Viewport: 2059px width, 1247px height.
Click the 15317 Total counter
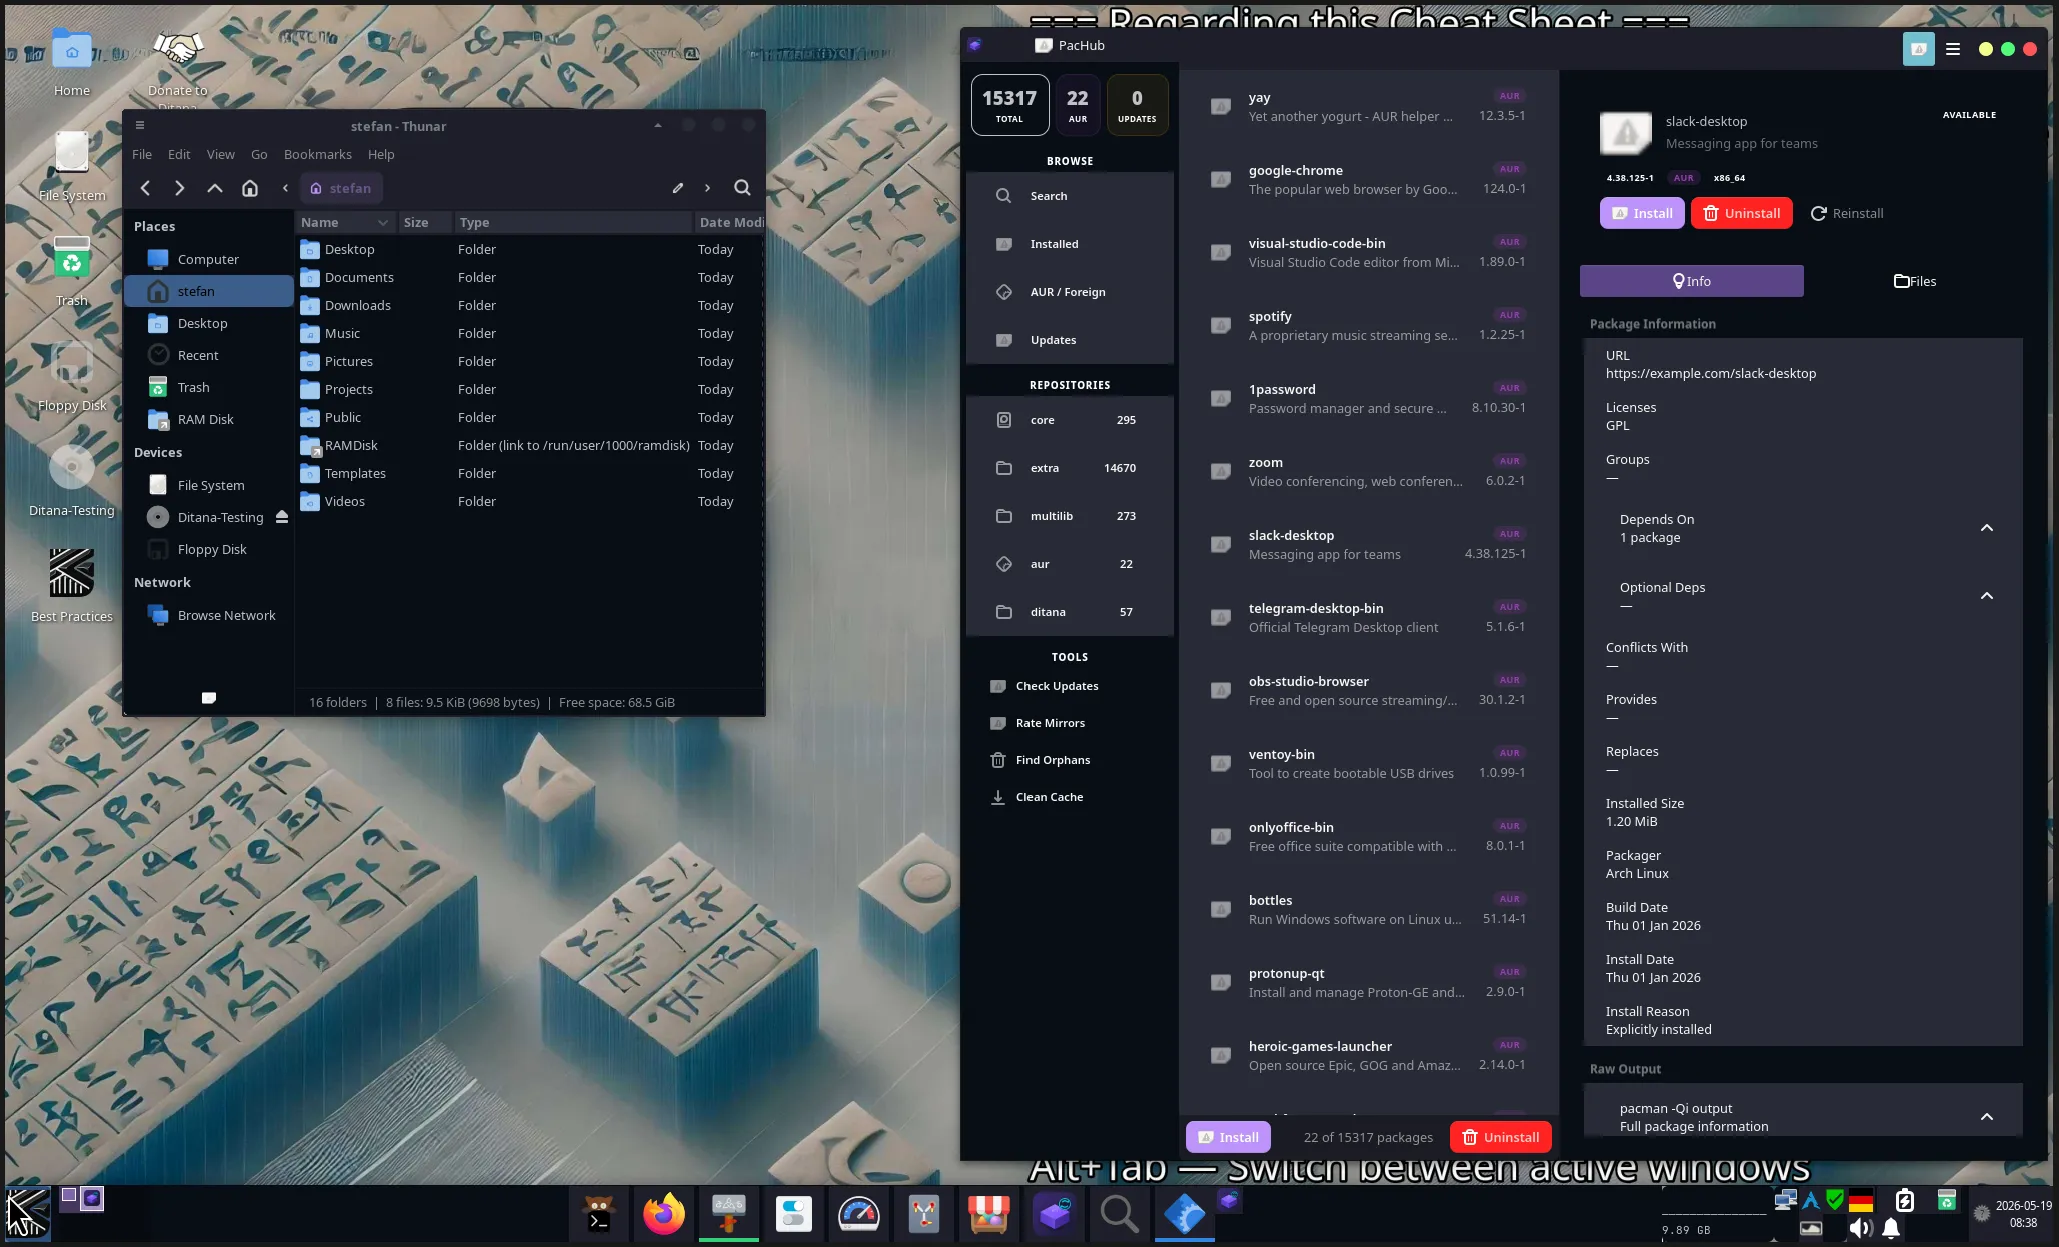(x=1009, y=105)
